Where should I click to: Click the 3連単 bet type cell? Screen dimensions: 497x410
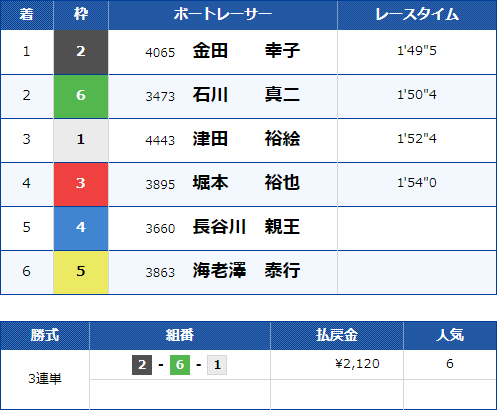pyautogui.click(x=45, y=379)
